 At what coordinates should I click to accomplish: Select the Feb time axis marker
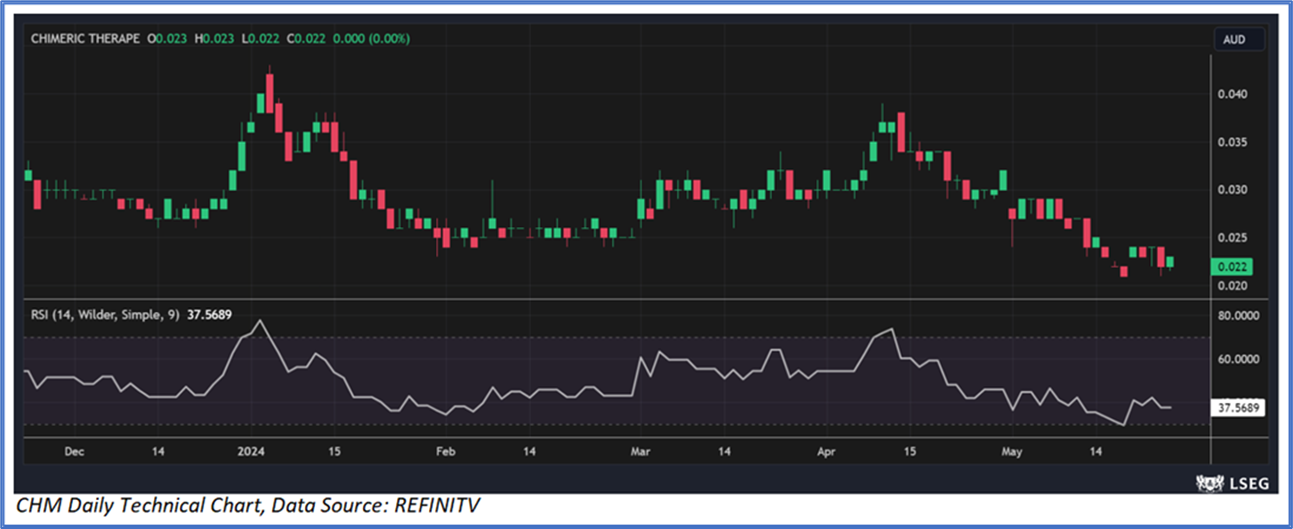pos(445,452)
